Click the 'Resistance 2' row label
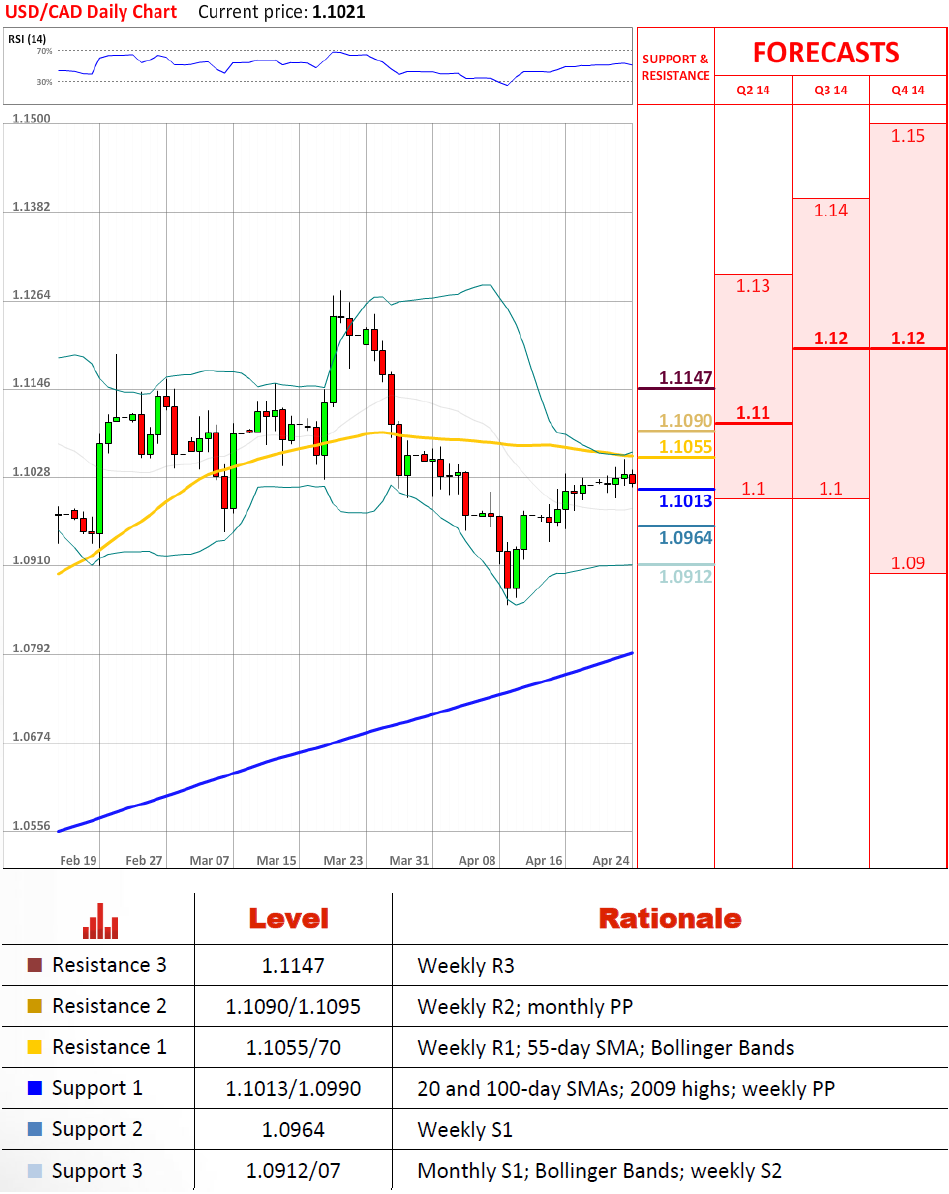The height and width of the screenshot is (1194, 949). (x=109, y=1006)
